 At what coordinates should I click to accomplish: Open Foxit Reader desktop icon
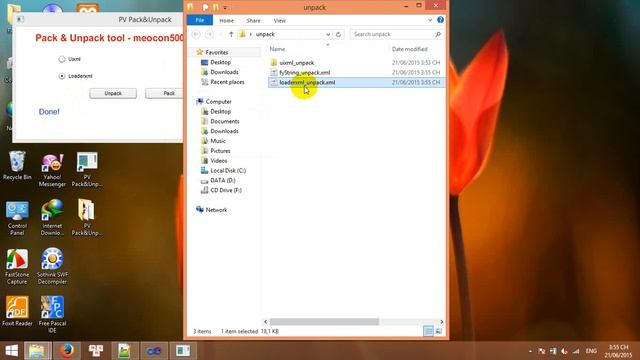[17, 311]
